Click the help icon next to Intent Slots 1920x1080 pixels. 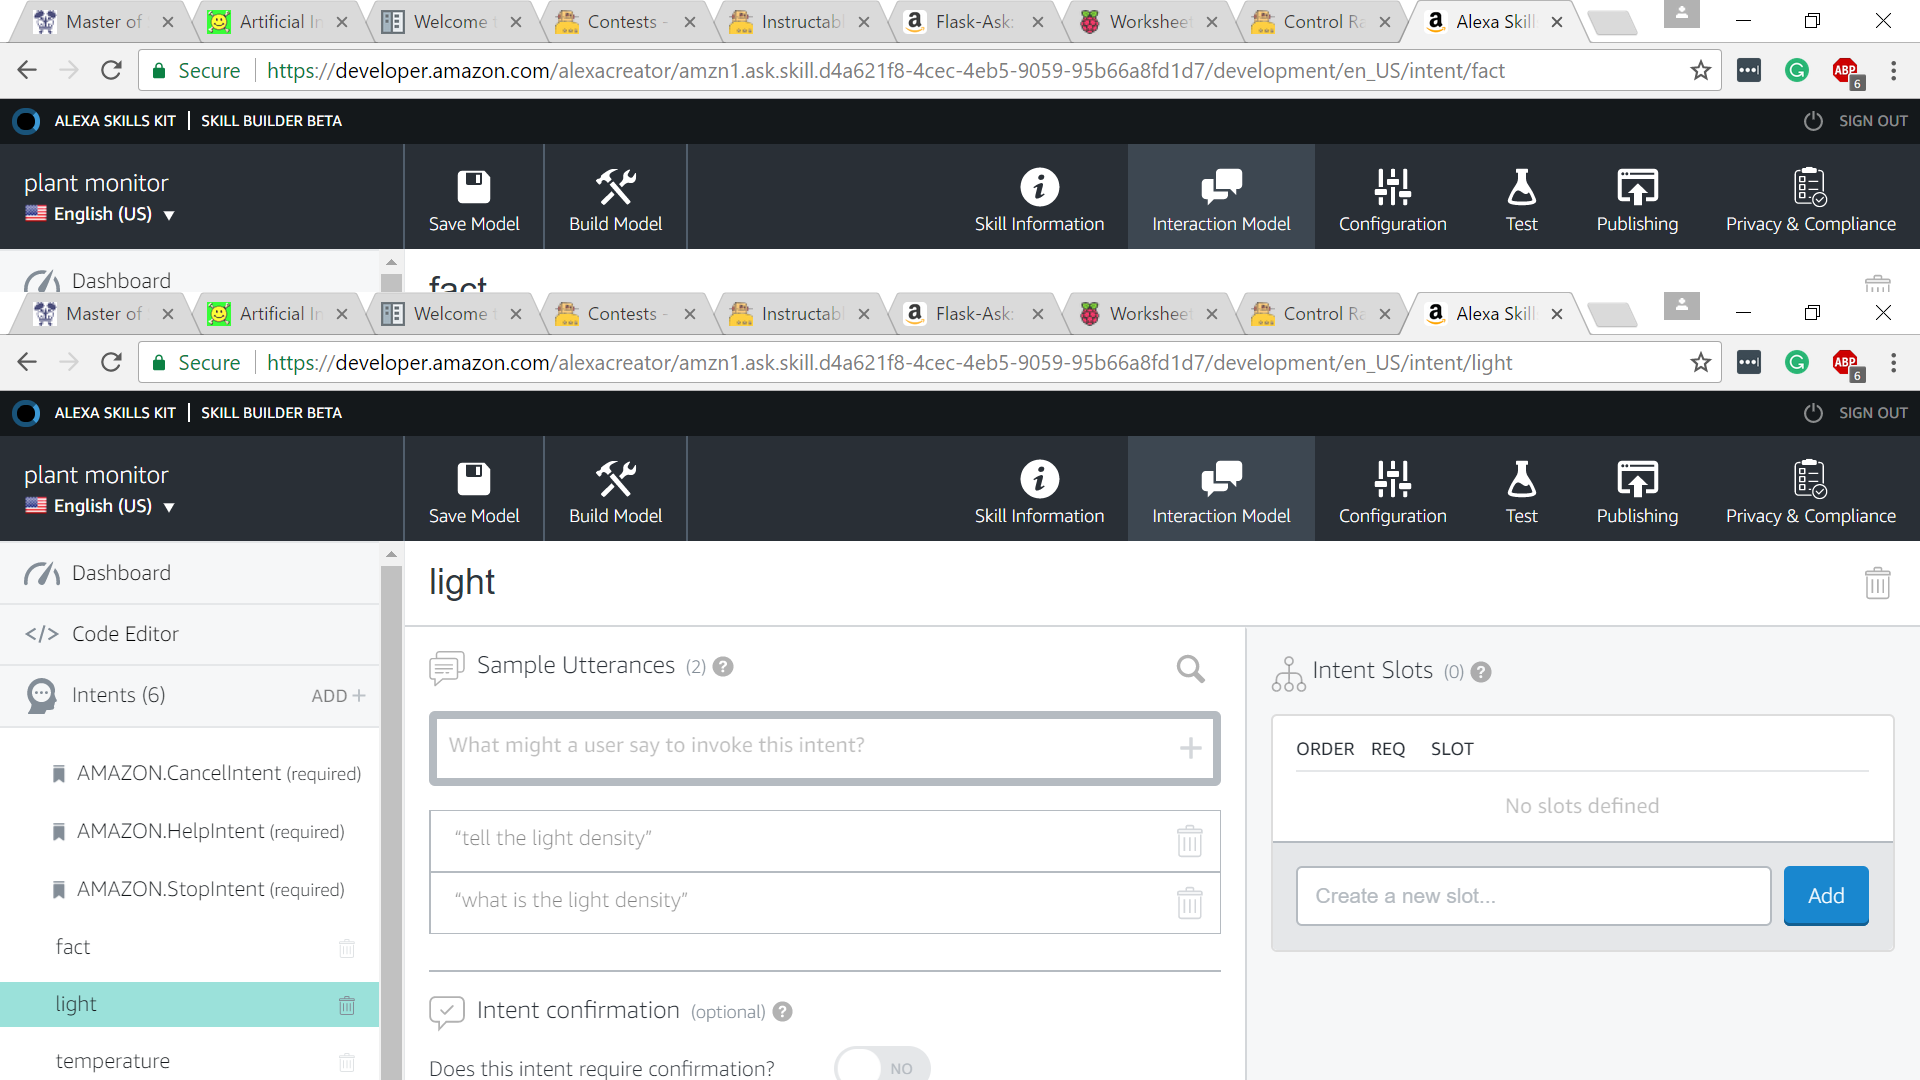(x=1481, y=672)
